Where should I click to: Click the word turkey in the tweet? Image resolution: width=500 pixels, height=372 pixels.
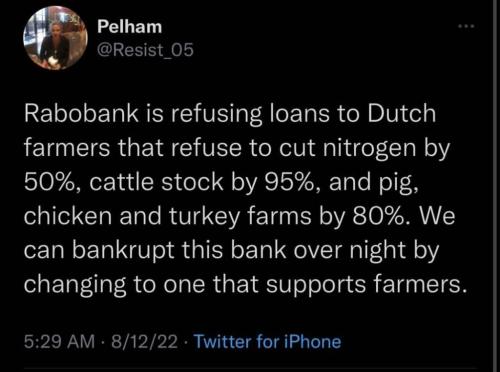pyautogui.click(x=204, y=217)
